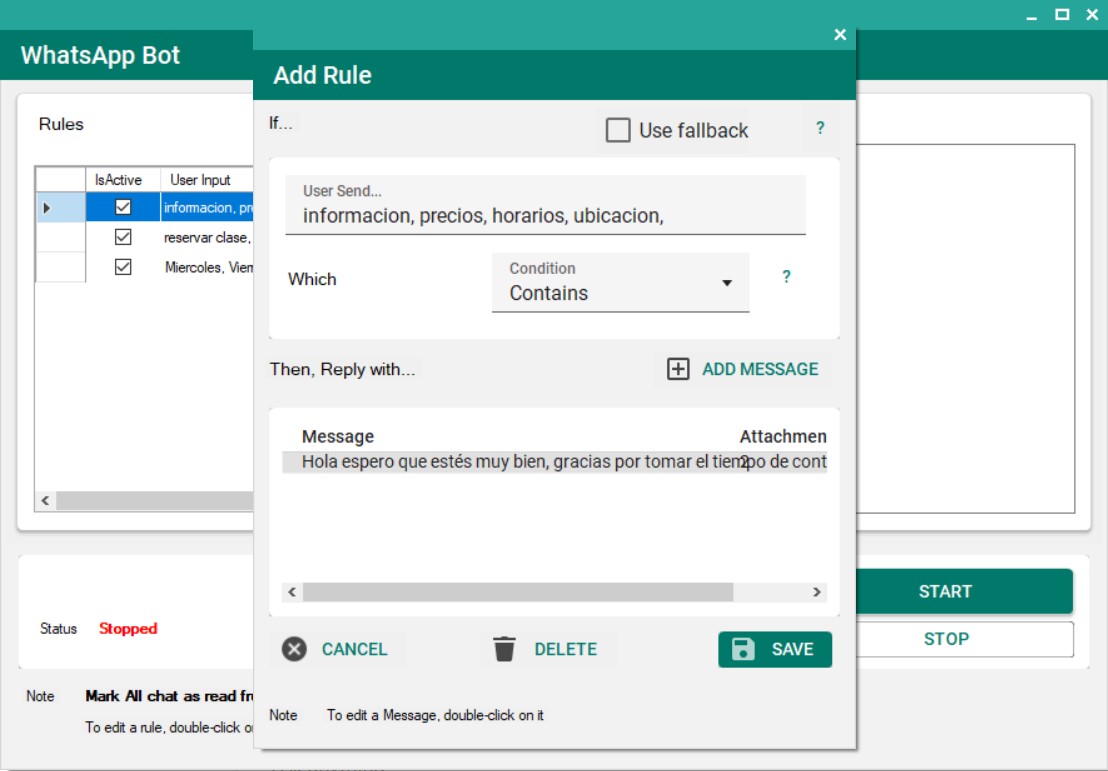Uncheck IsActive for the informacion rule
The image size is (1108, 771).
123,208
